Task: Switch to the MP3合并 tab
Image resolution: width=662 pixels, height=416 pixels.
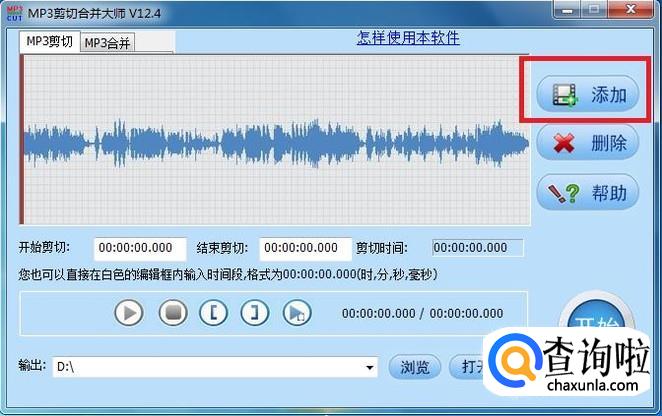Action: (x=107, y=43)
